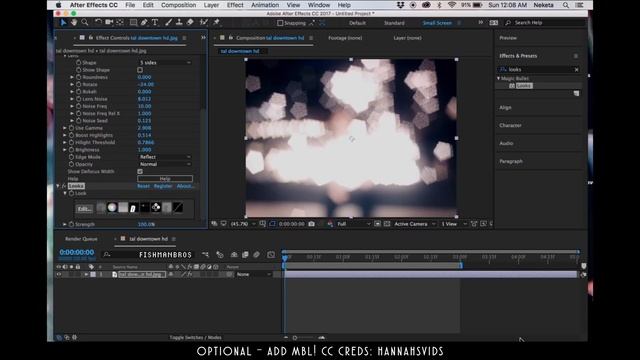
Task: Click the Help button in effect controls
Action: click(x=165, y=179)
